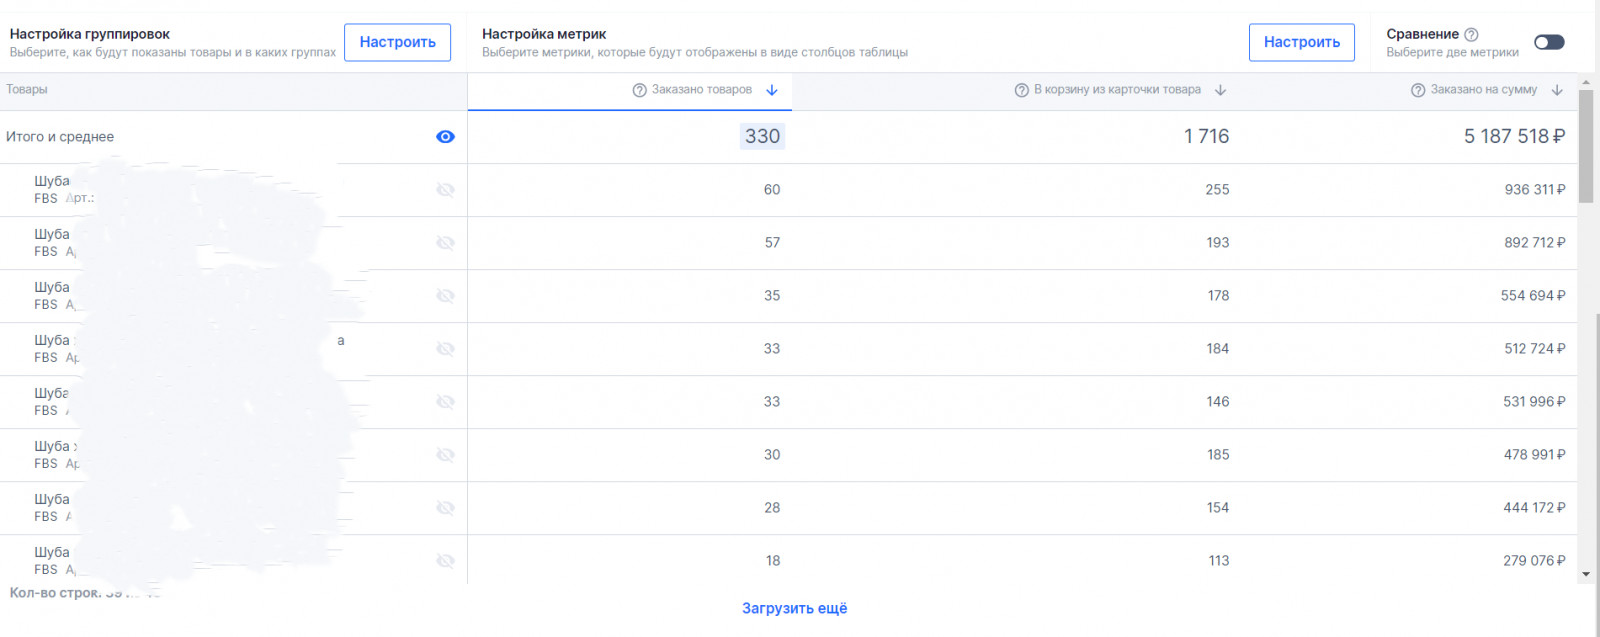This screenshot has height=637, width=1600.
Task: Click 'Загрузить ещё' link
Action: point(794,608)
